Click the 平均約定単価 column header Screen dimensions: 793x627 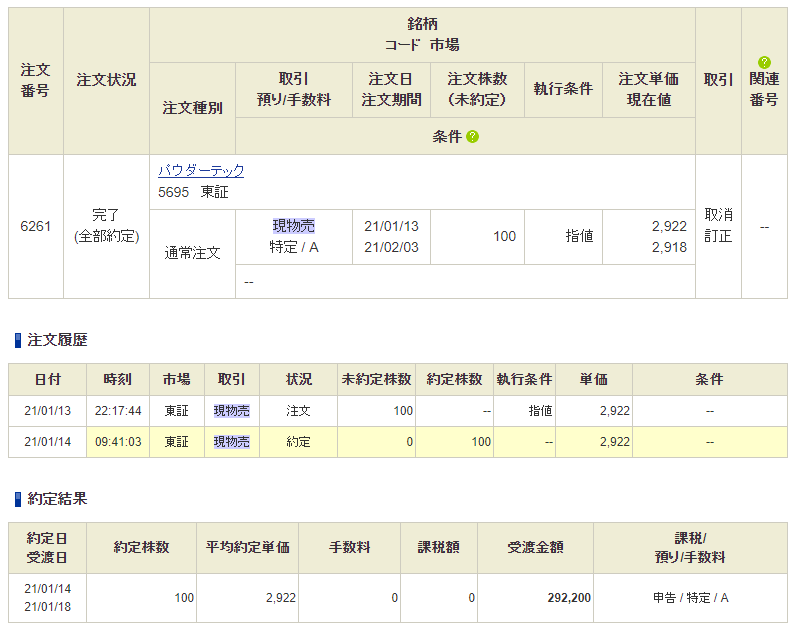pos(247,548)
